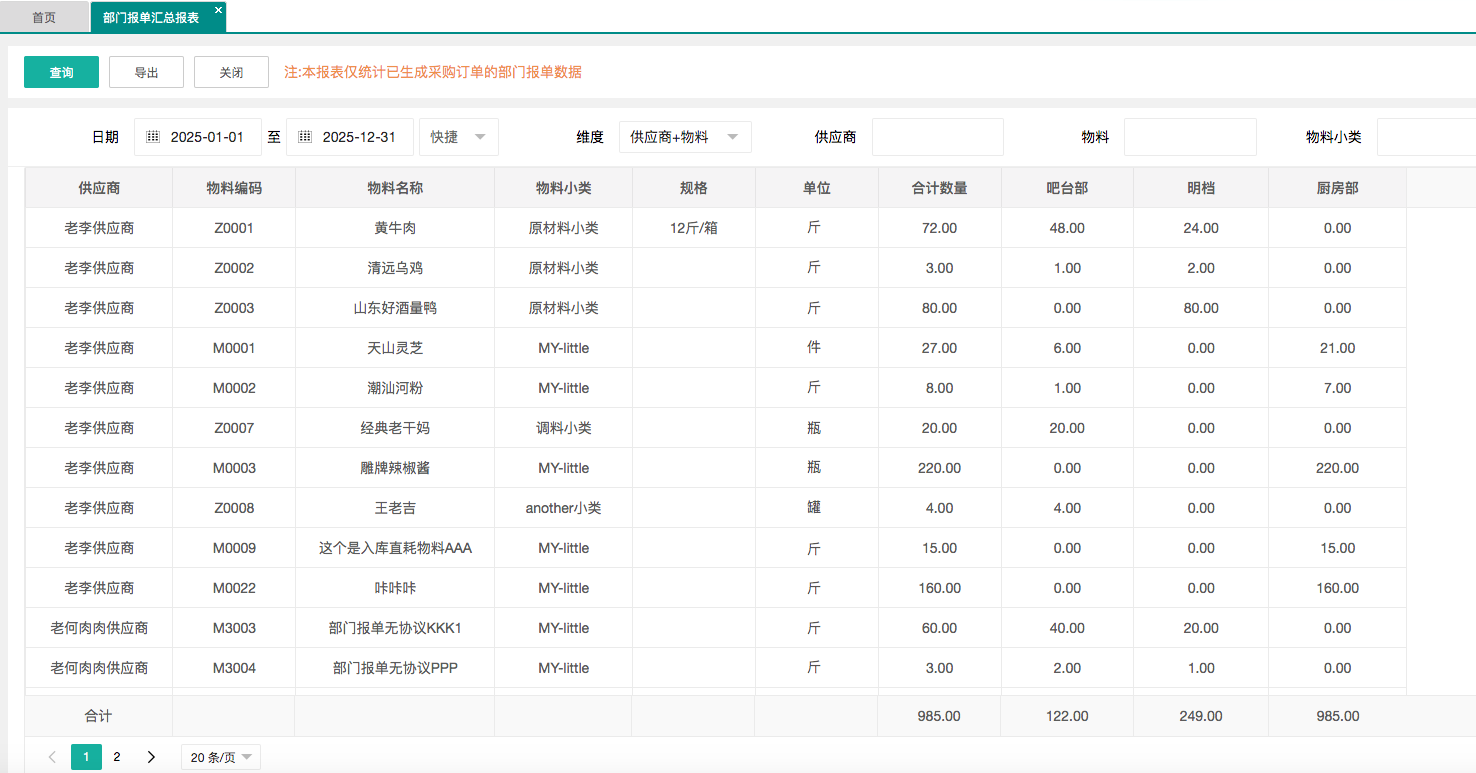
Task: Switch to 首页 tab
Action: coord(44,17)
